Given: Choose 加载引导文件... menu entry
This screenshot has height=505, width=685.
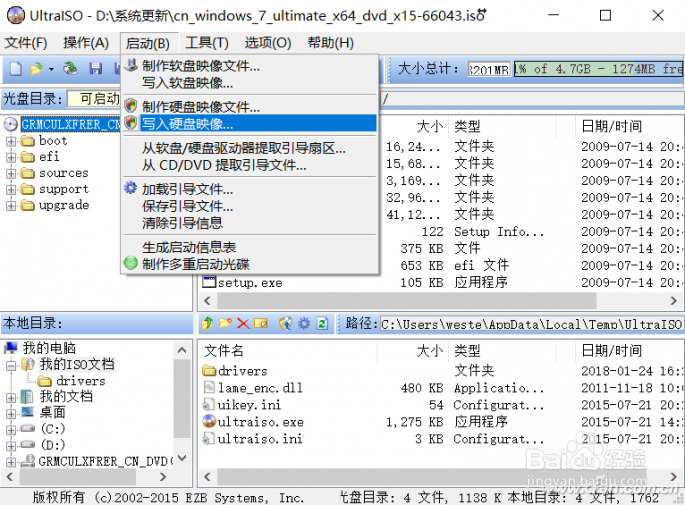Looking at the screenshot, I should [x=249, y=189].
